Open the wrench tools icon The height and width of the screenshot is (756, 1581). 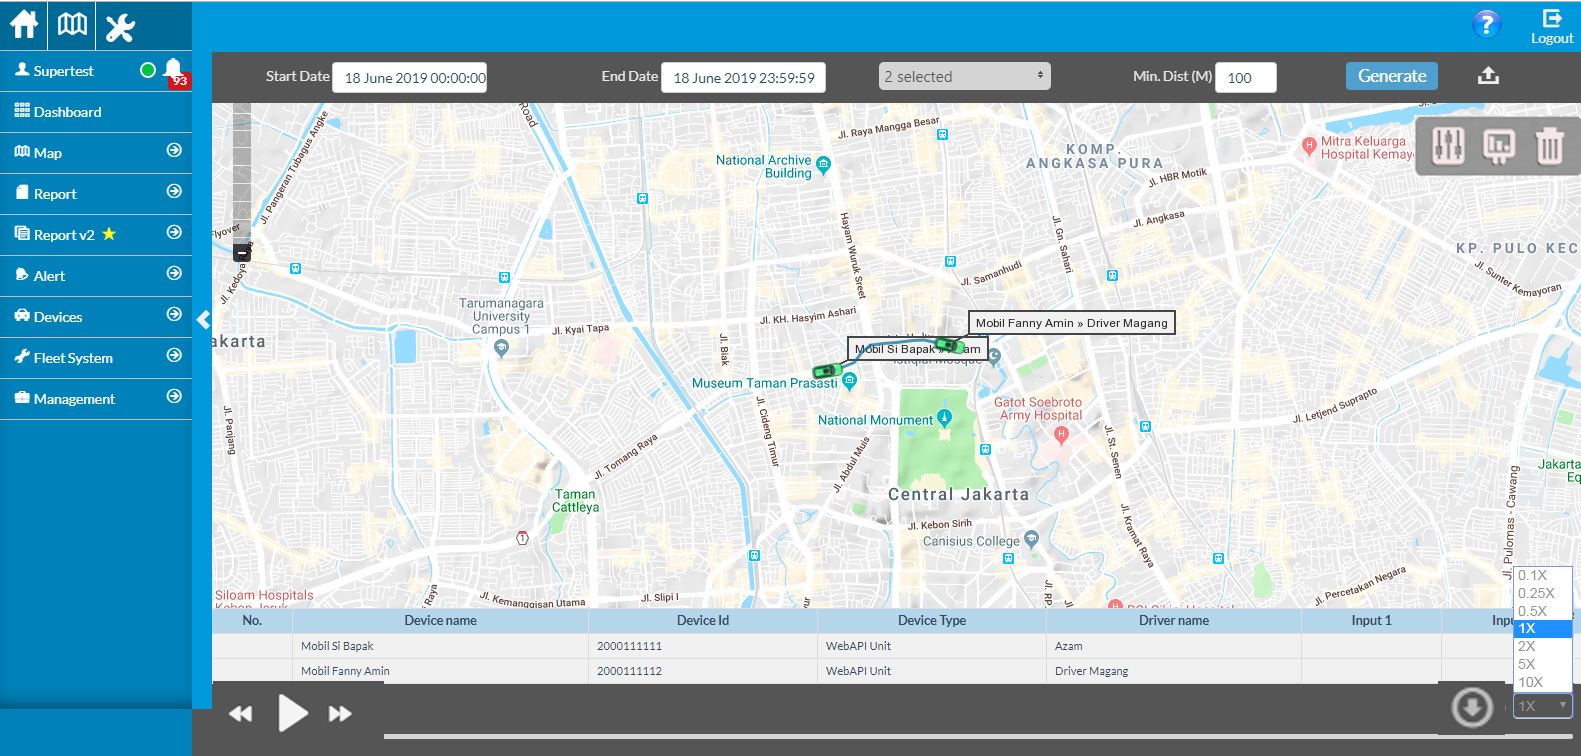coord(120,27)
